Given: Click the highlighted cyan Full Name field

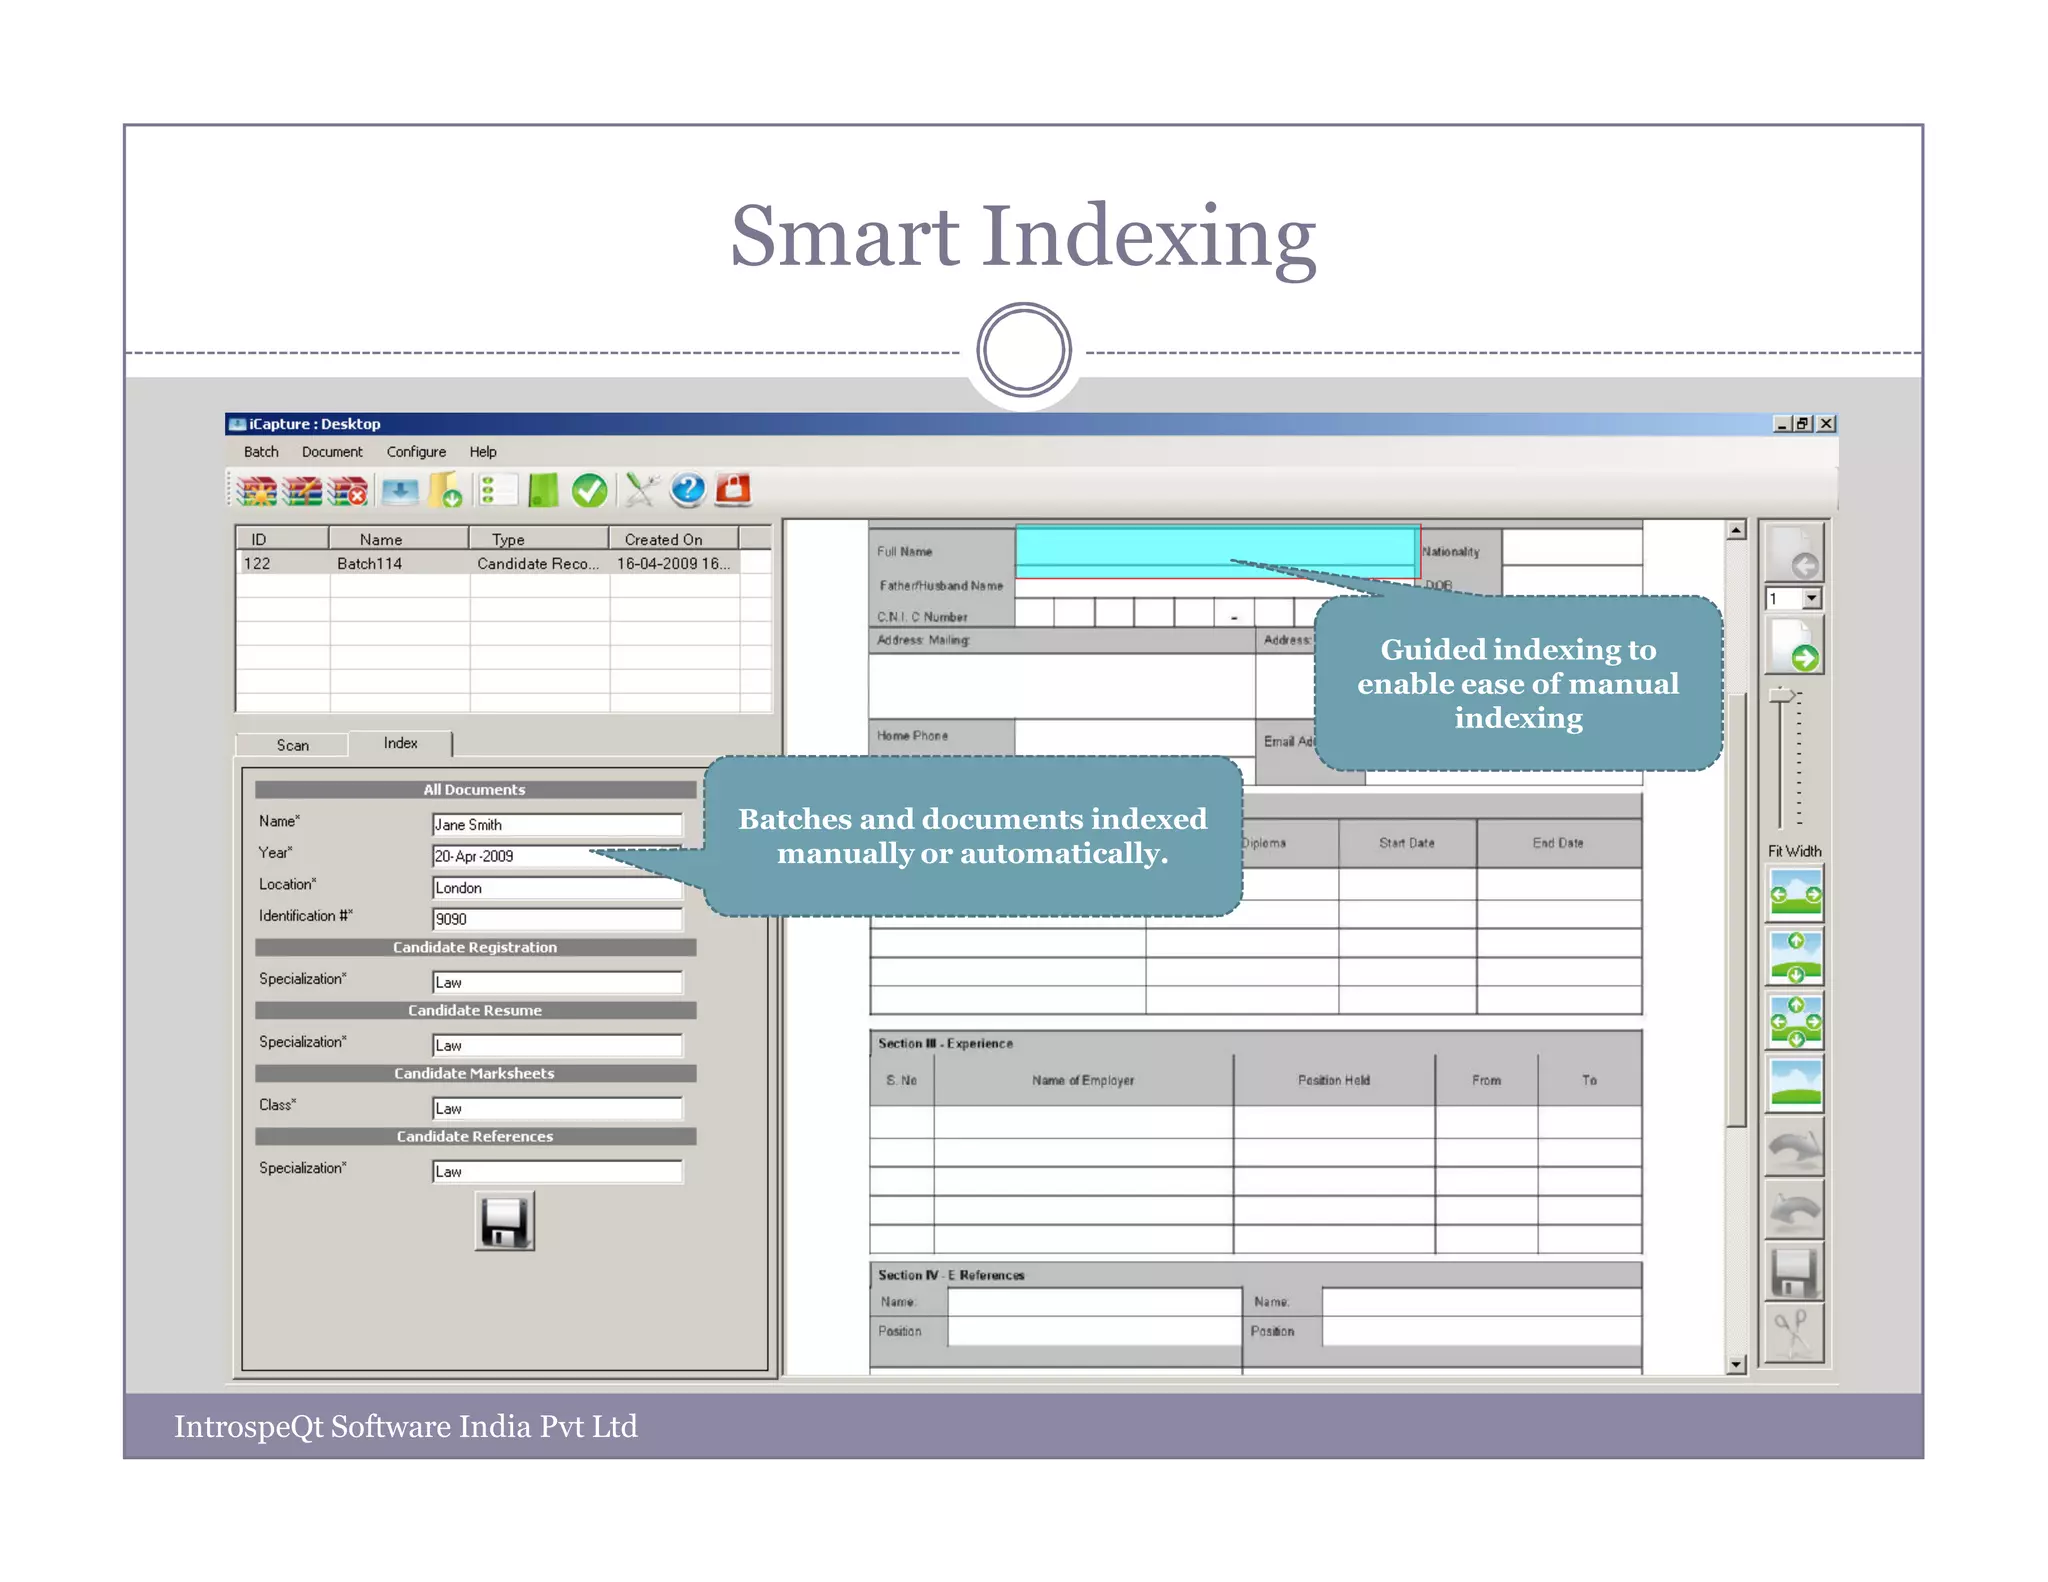Looking at the screenshot, I should pyautogui.click(x=1217, y=551).
